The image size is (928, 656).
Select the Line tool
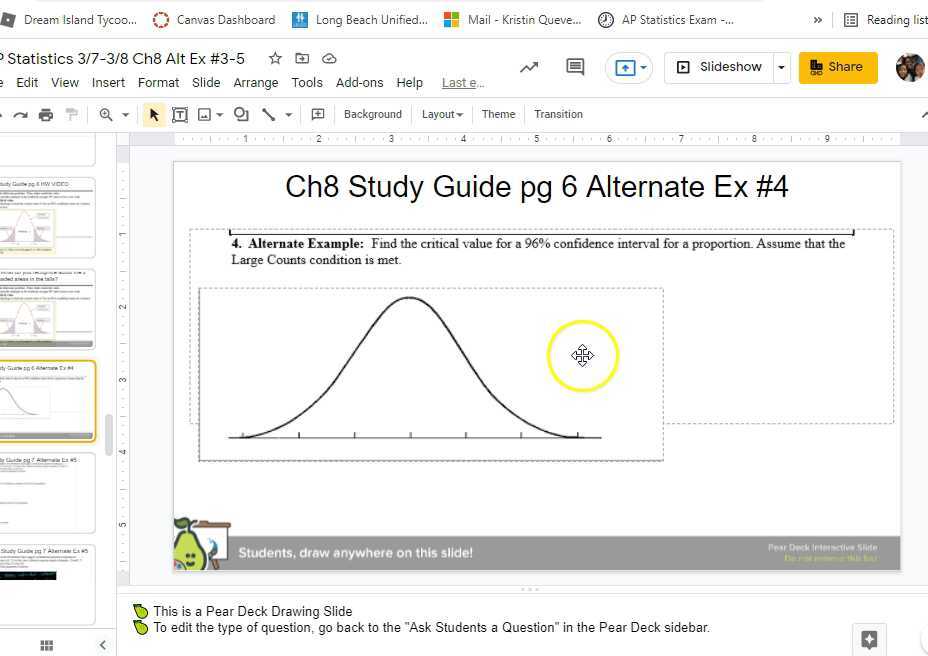(268, 114)
